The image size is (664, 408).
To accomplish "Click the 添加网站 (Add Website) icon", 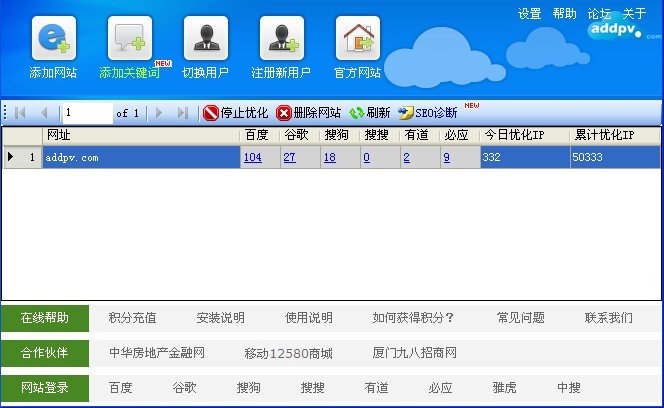I will click(x=54, y=38).
